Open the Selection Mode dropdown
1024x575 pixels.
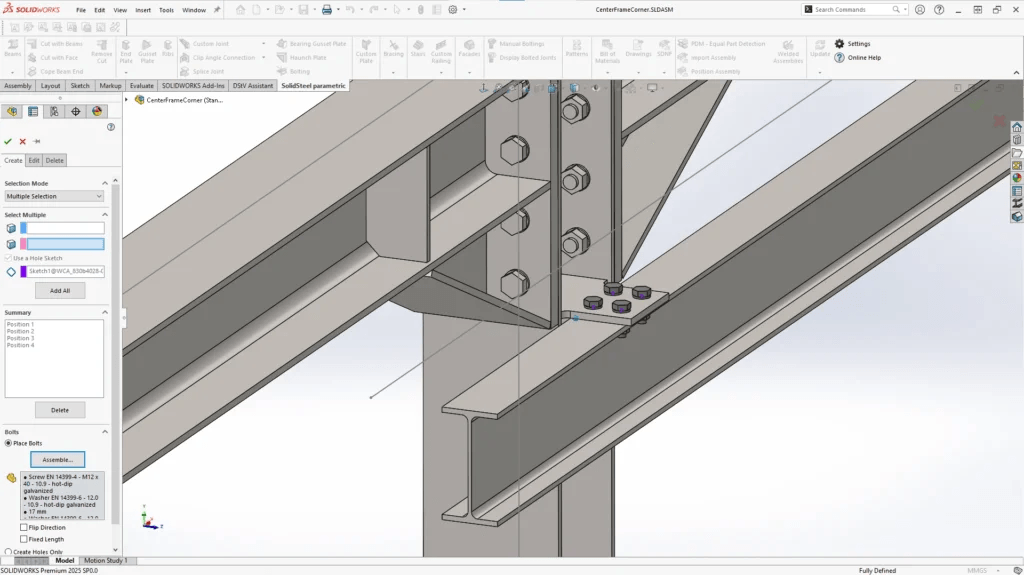(x=54, y=196)
